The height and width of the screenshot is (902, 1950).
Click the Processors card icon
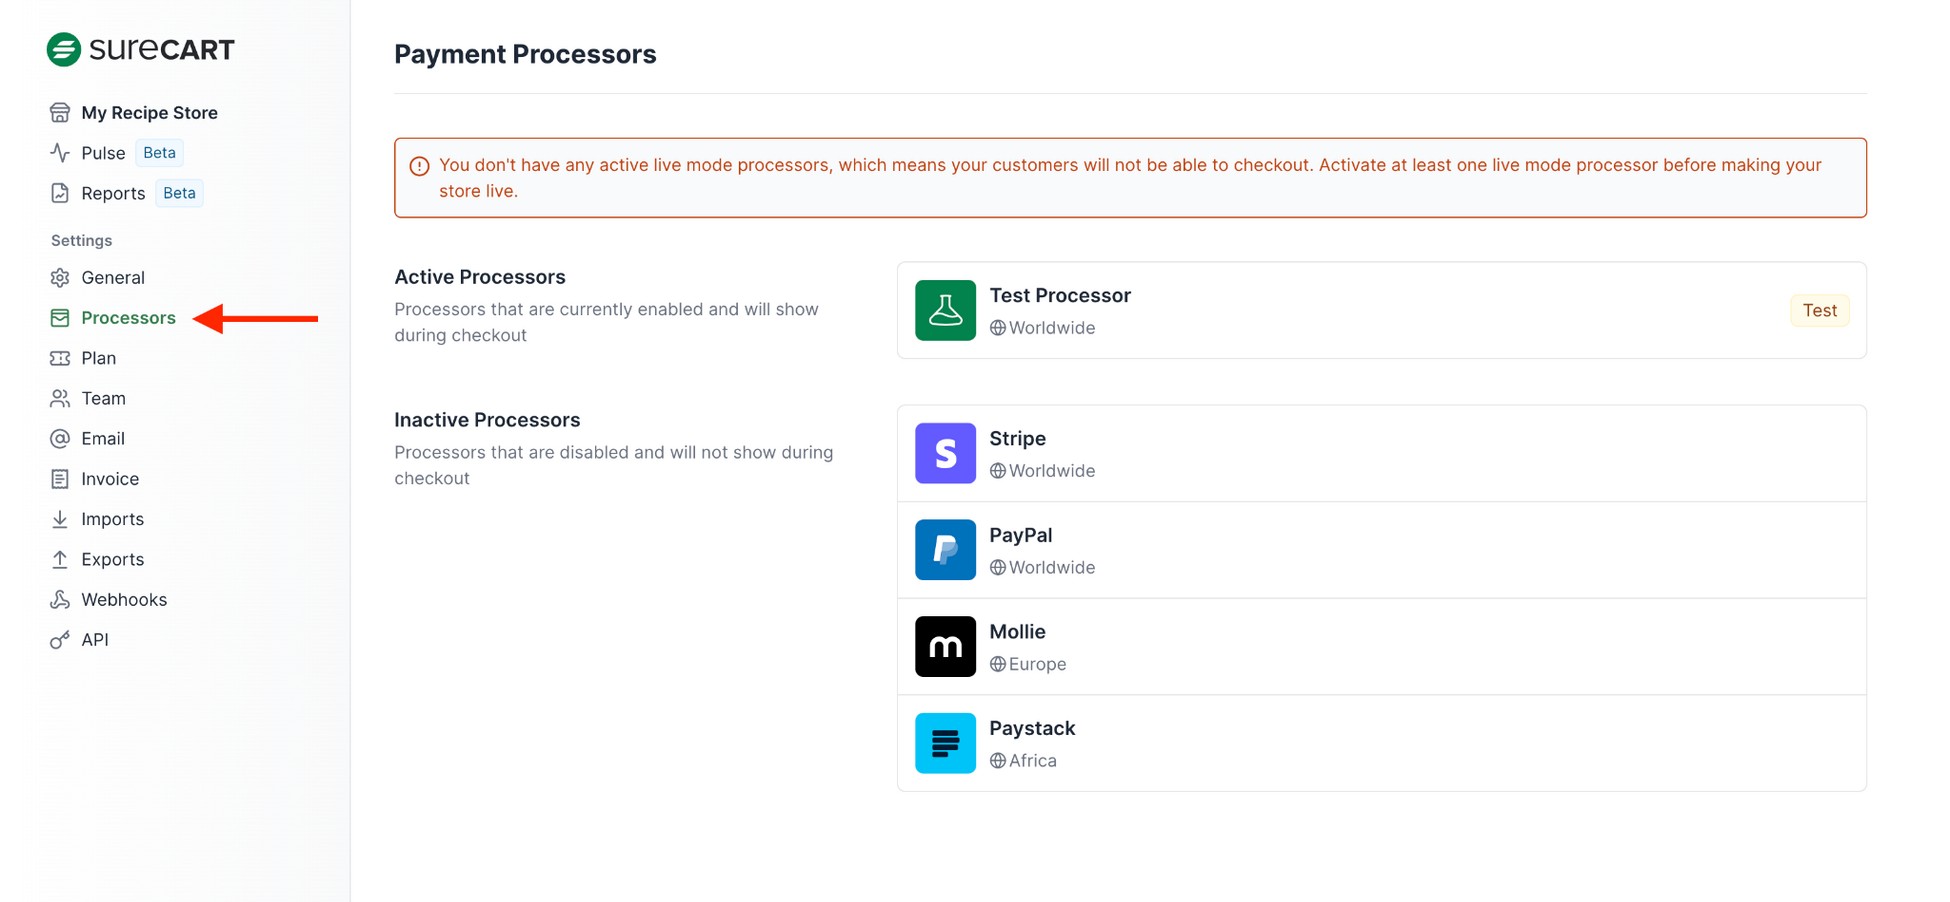(x=60, y=317)
